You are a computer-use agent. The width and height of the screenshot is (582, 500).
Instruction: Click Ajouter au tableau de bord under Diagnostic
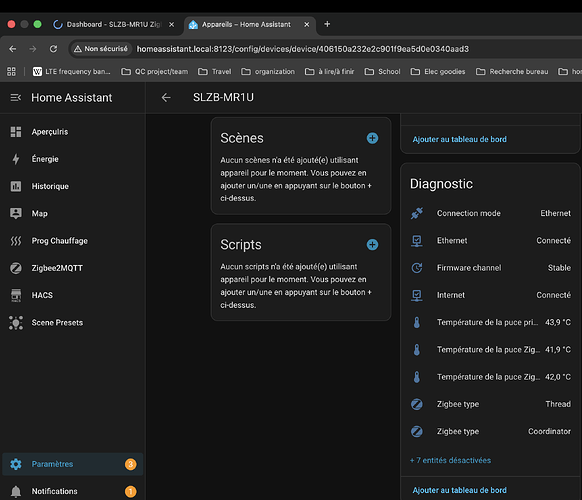tap(460, 490)
